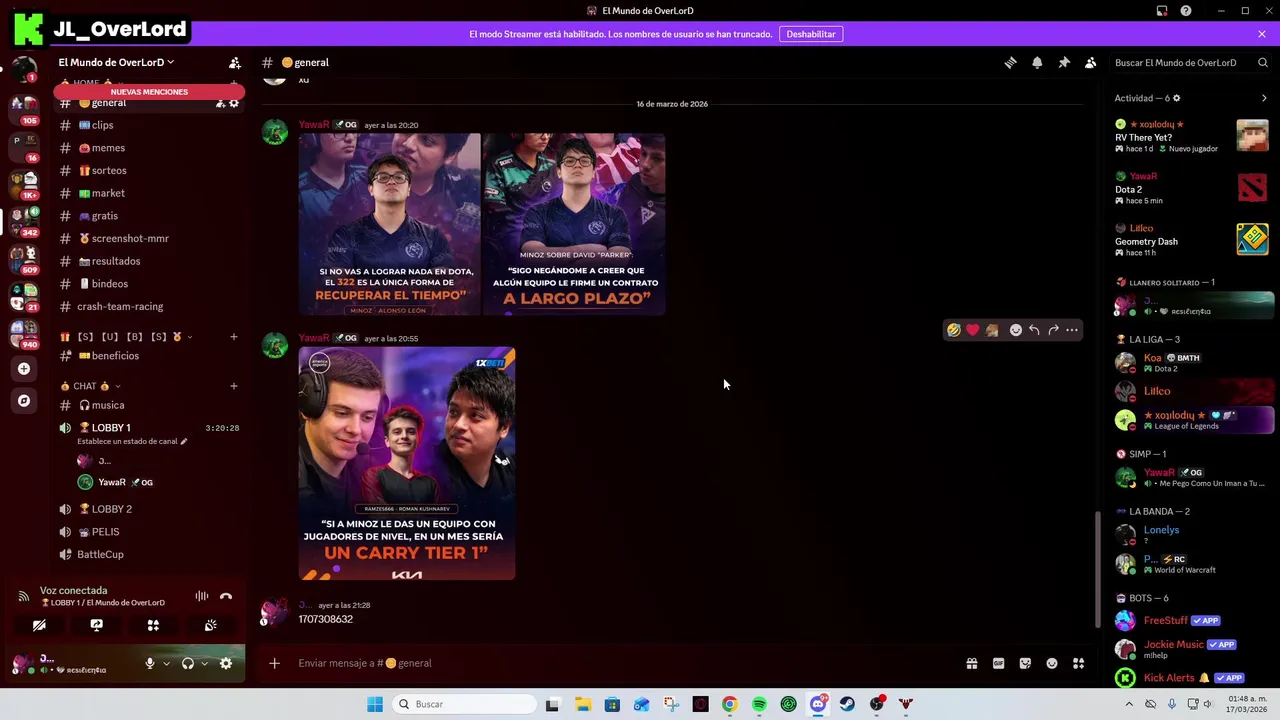The image size is (1280, 720).
Task: Open the "RECUPERAR EL TIEMPO" image
Action: [x=390, y=224]
